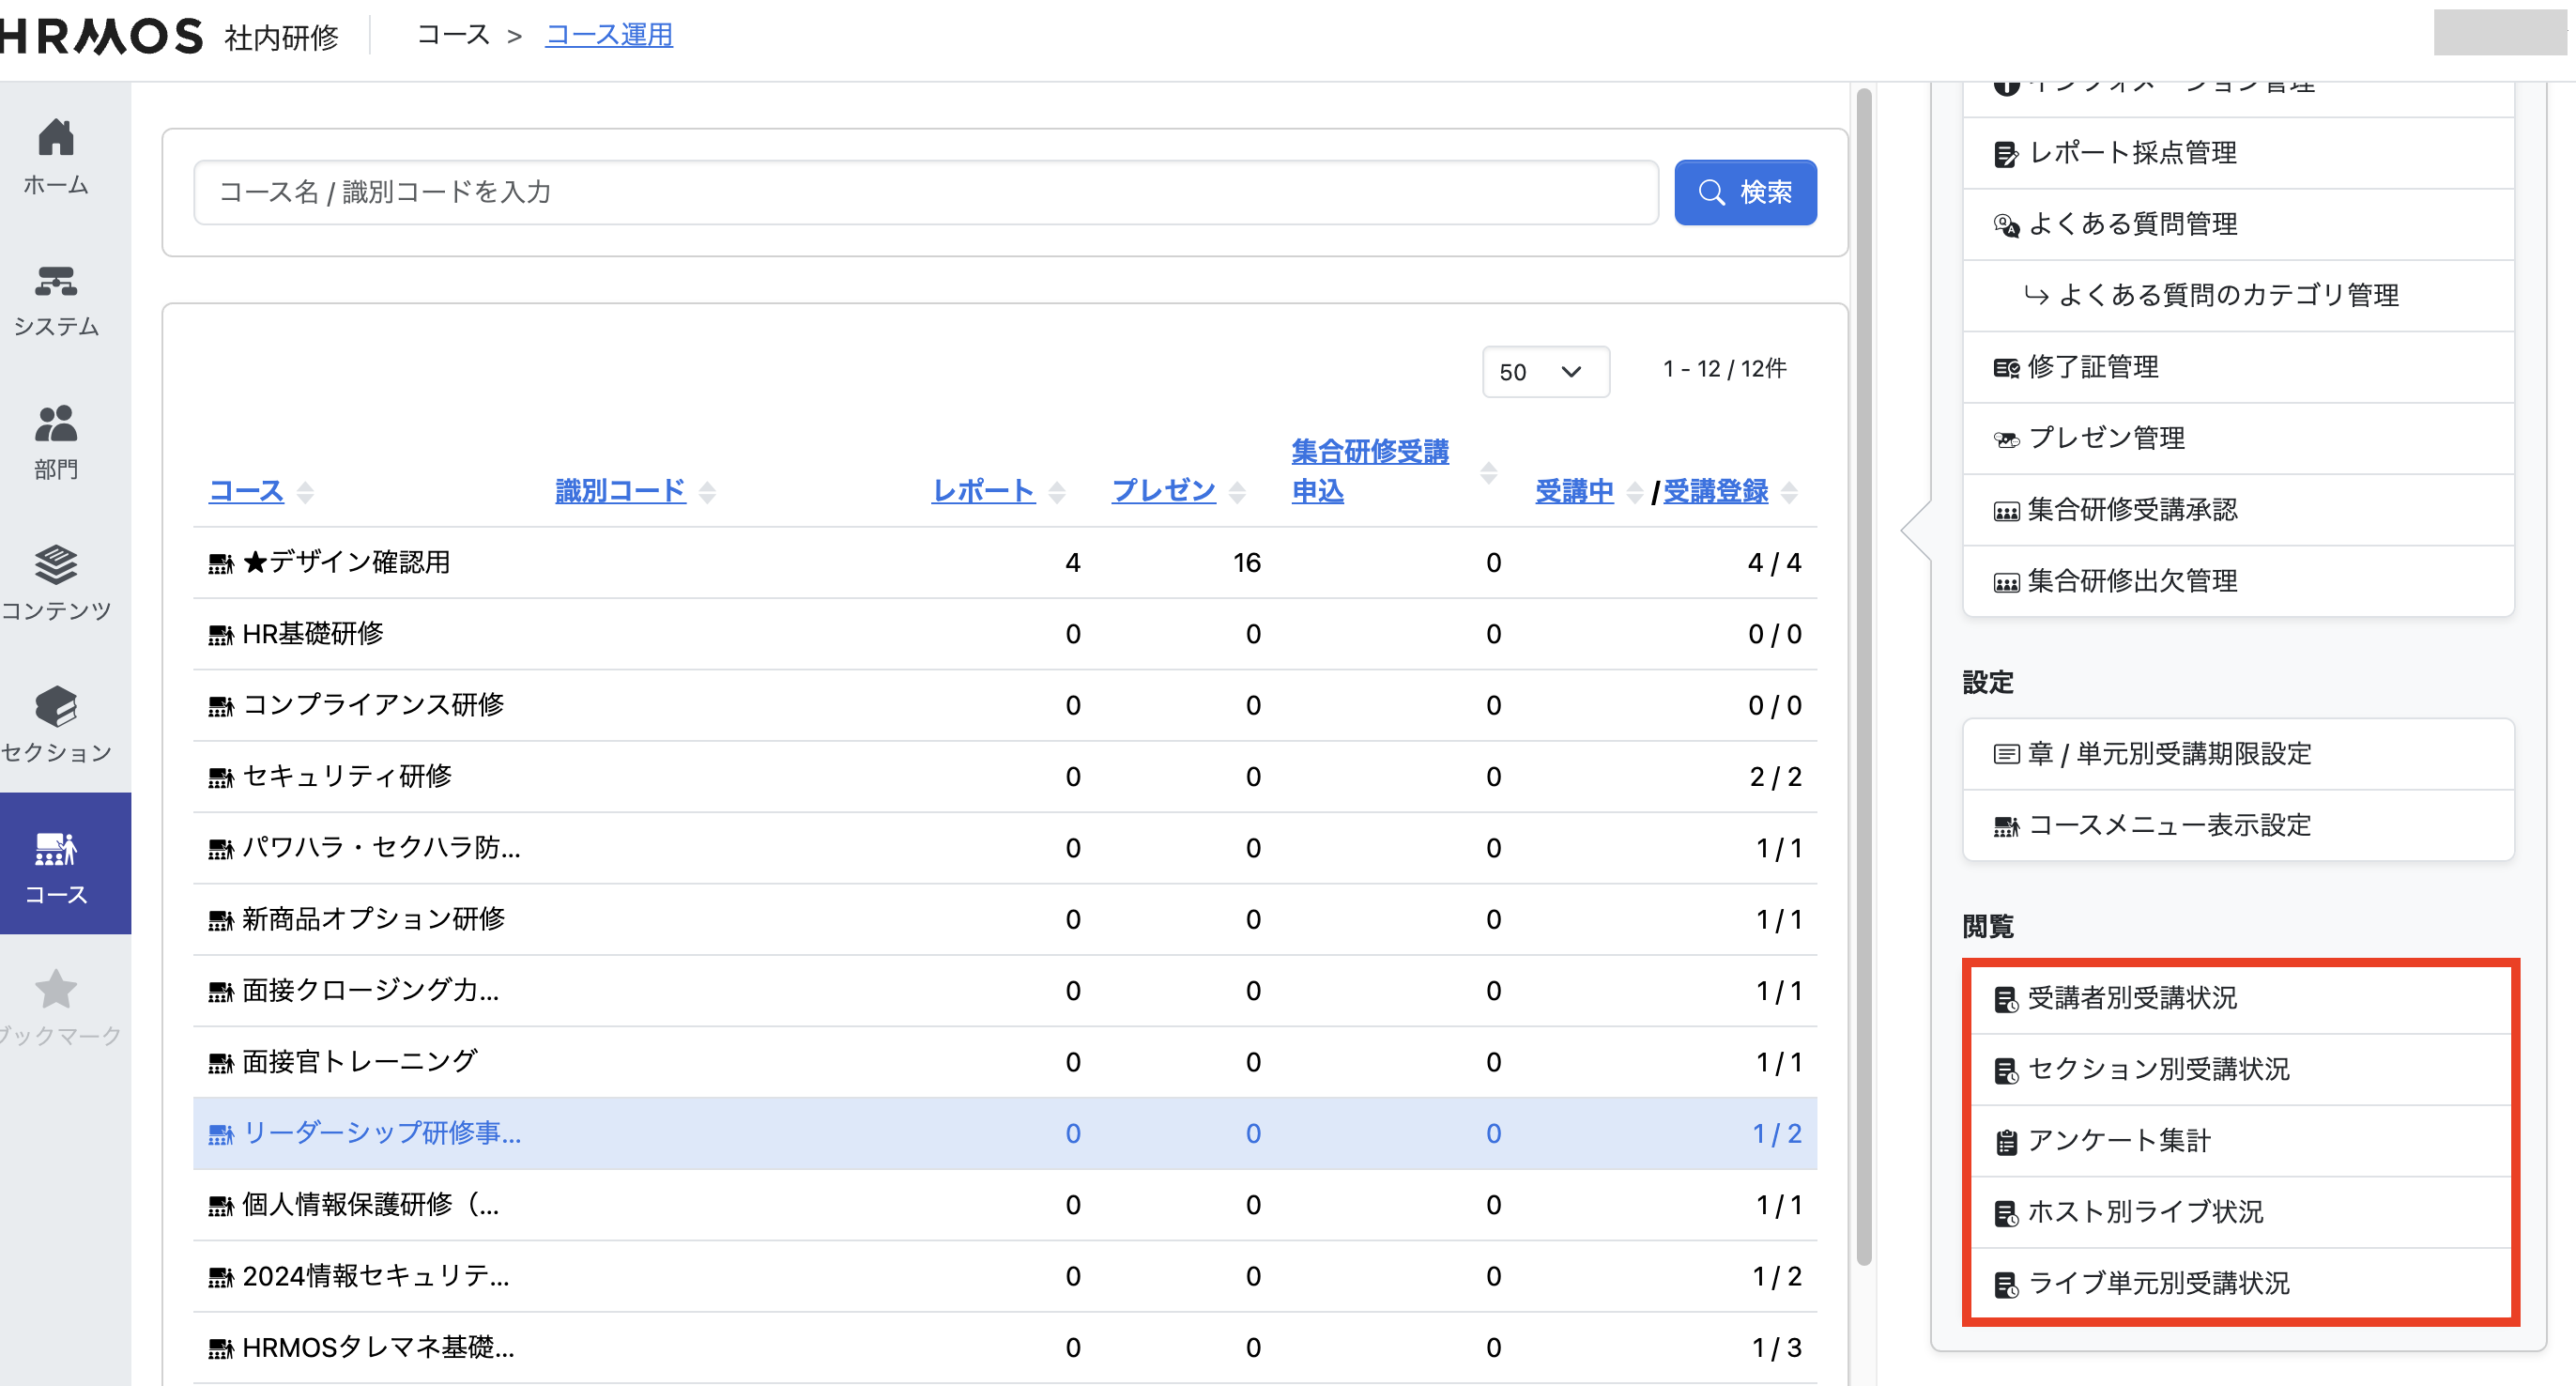Sort by プレゼン column arrows
Image resolution: width=2576 pixels, height=1386 pixels.
pos(1237,492)
